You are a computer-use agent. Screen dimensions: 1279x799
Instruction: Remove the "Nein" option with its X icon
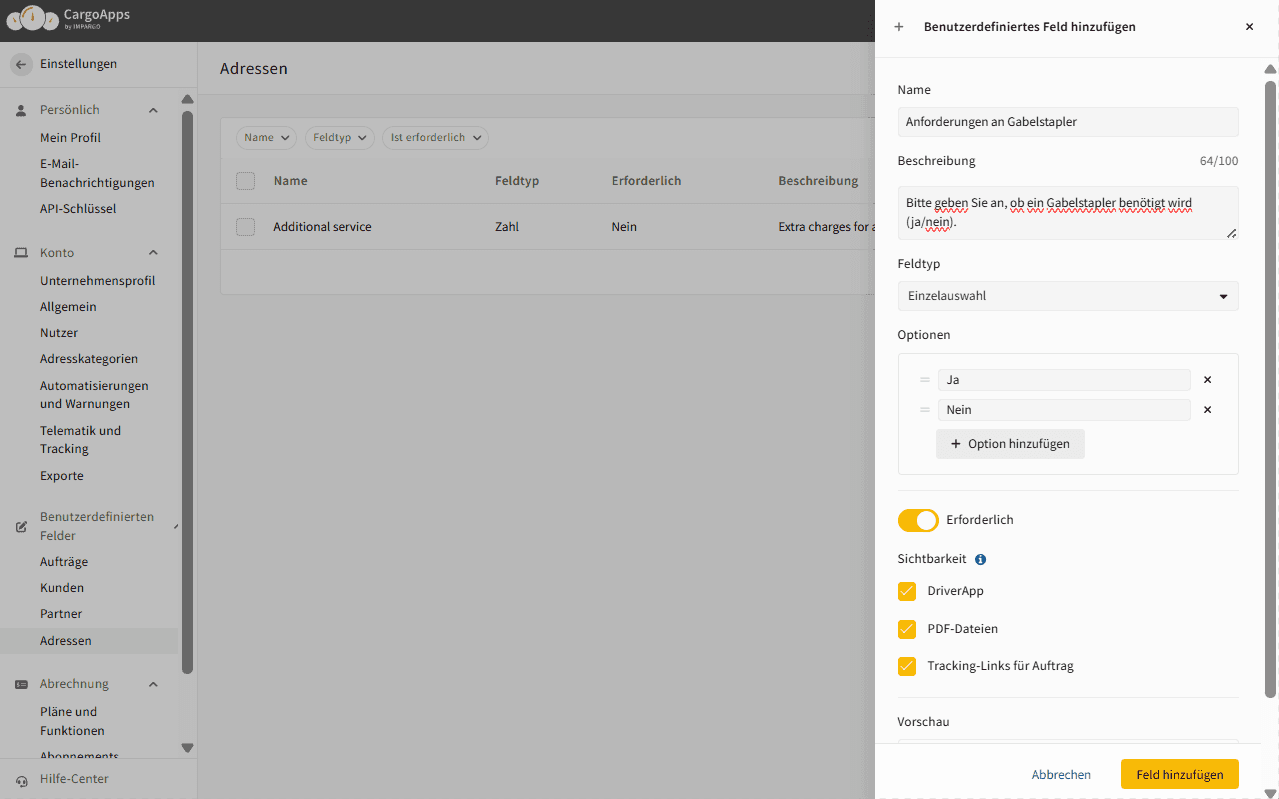tap(1207, 410)
